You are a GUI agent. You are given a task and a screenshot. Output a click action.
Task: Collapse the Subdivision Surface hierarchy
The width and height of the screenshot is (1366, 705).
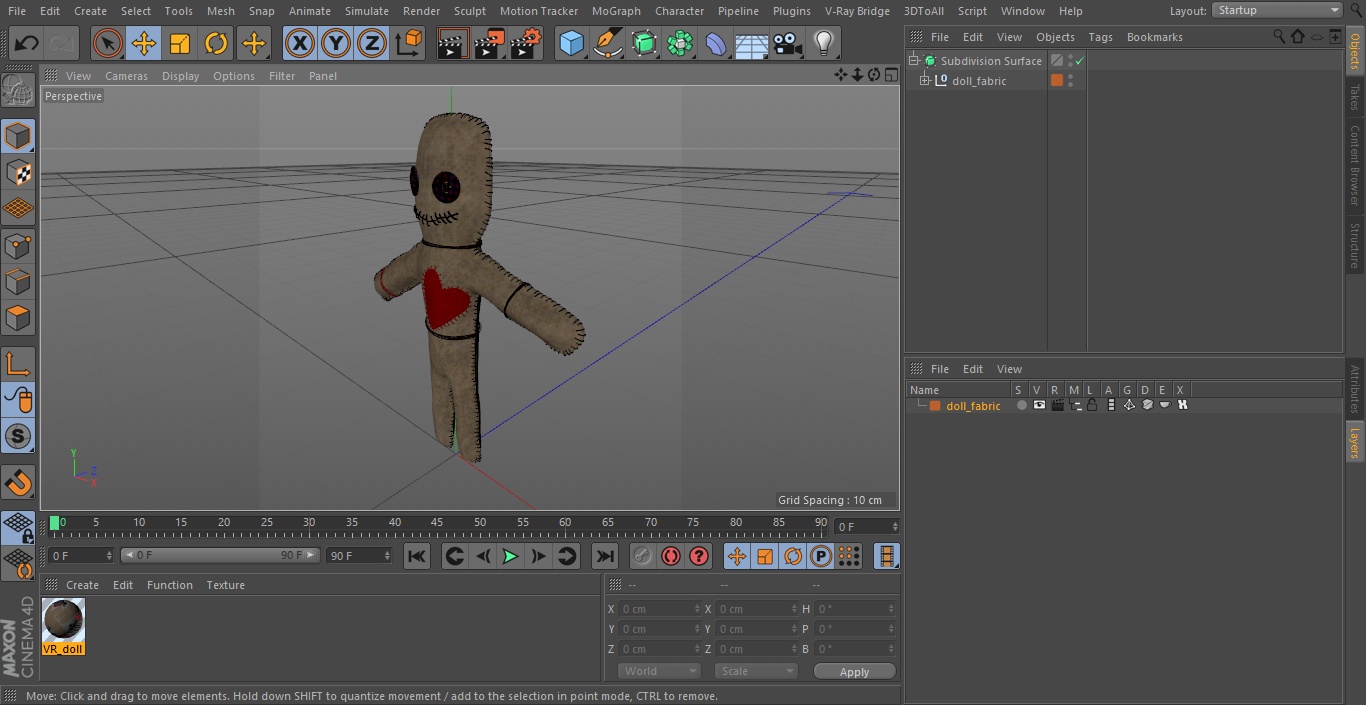913,61
